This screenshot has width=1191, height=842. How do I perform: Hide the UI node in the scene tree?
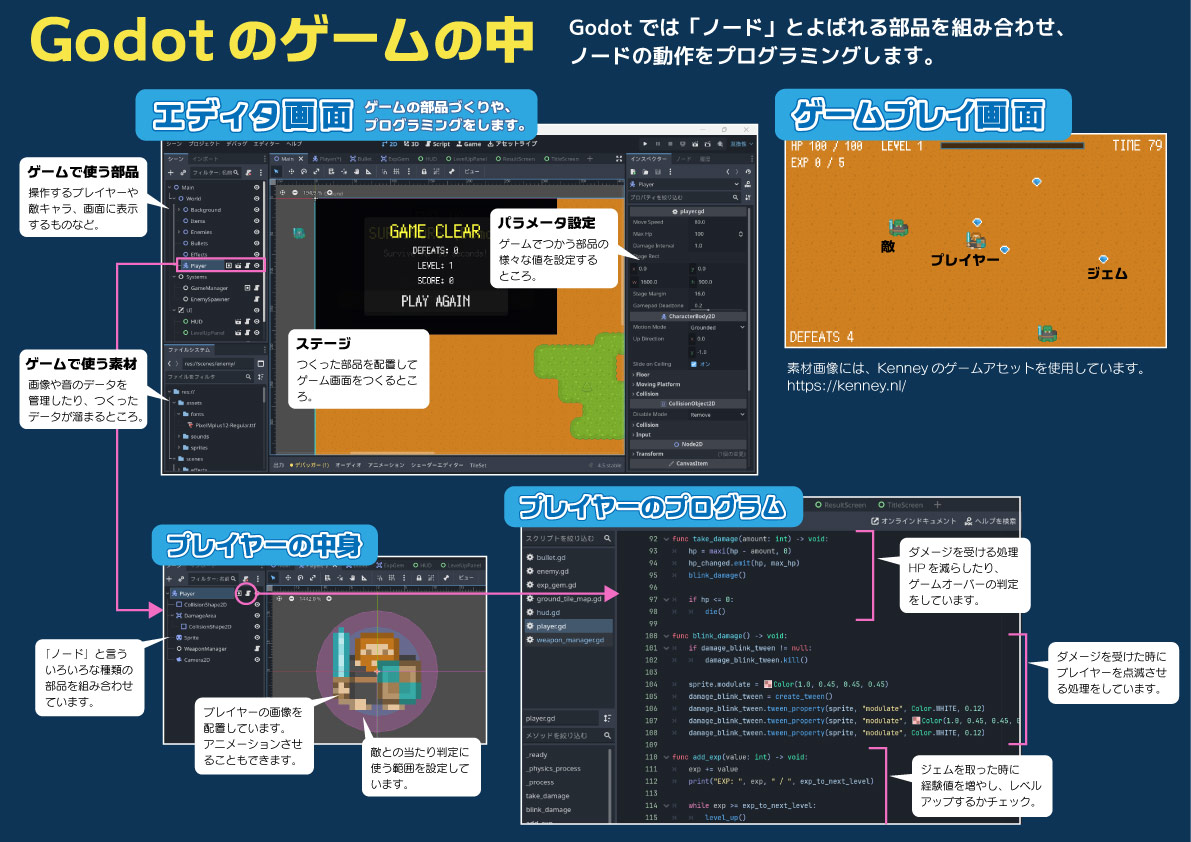coord(257,310)
